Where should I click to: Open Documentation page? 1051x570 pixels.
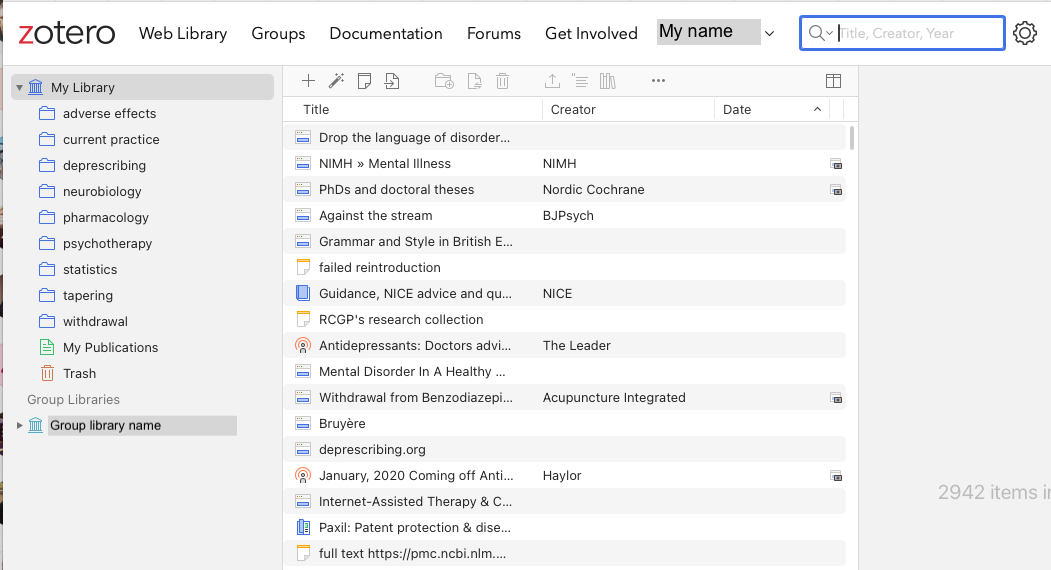tap(386, 34)
